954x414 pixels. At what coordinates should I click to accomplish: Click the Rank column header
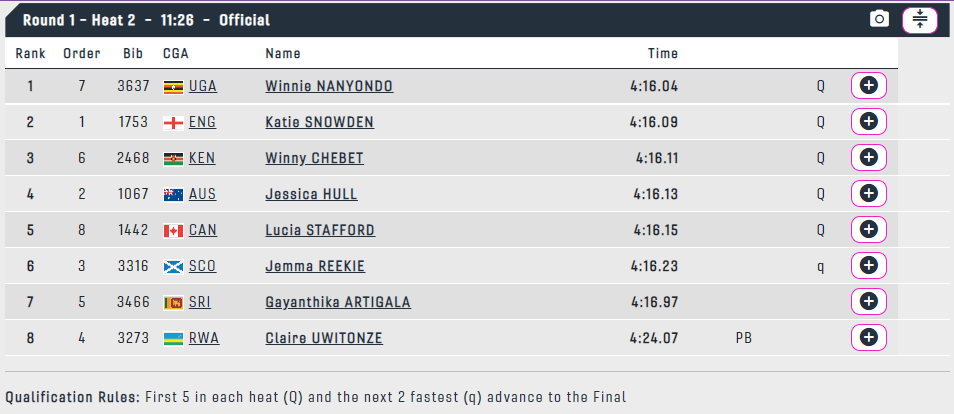coord(30,54)
